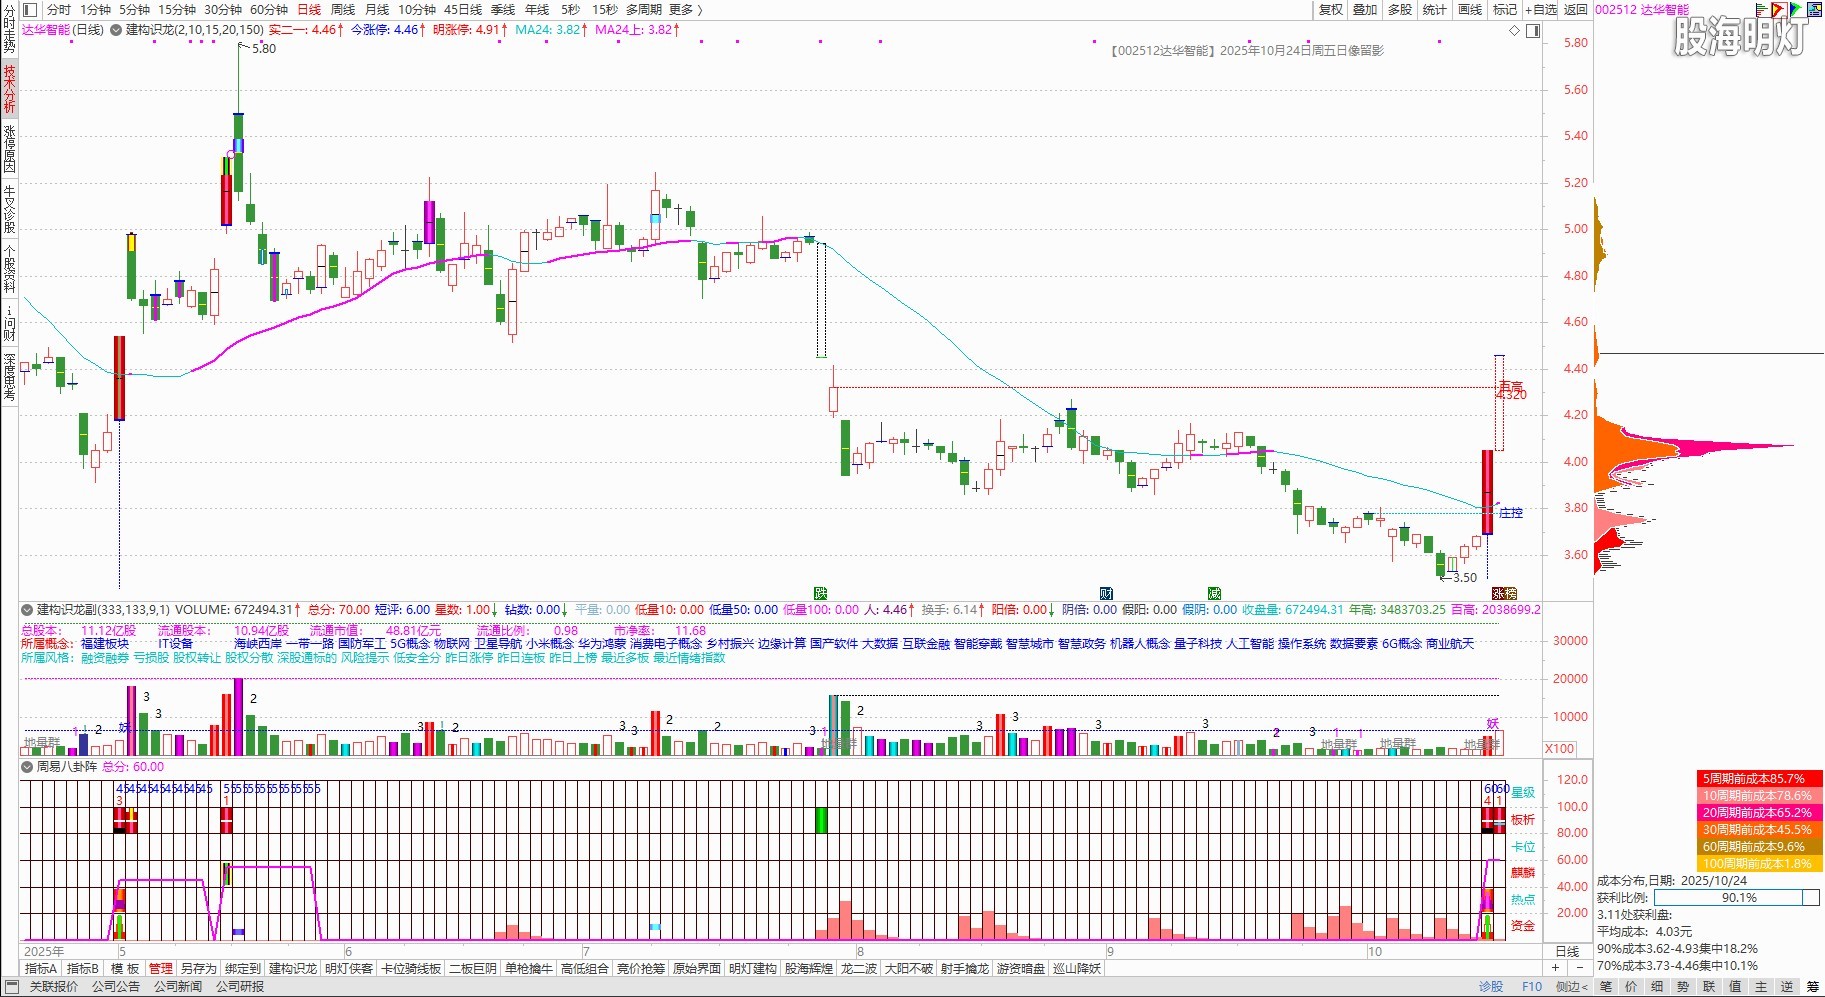Toggle the side panel layout icon
Screen dimensions: 1825x997
1533,31
